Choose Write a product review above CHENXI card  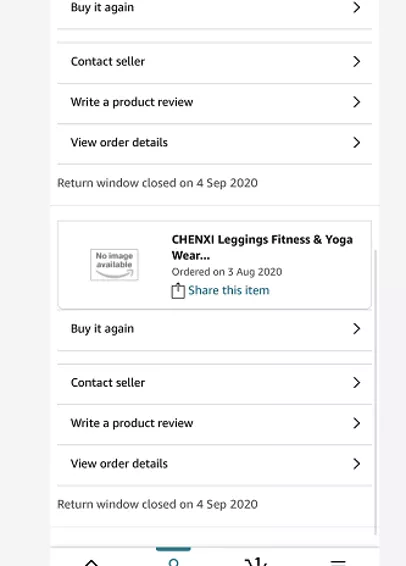tap(214, 102)
